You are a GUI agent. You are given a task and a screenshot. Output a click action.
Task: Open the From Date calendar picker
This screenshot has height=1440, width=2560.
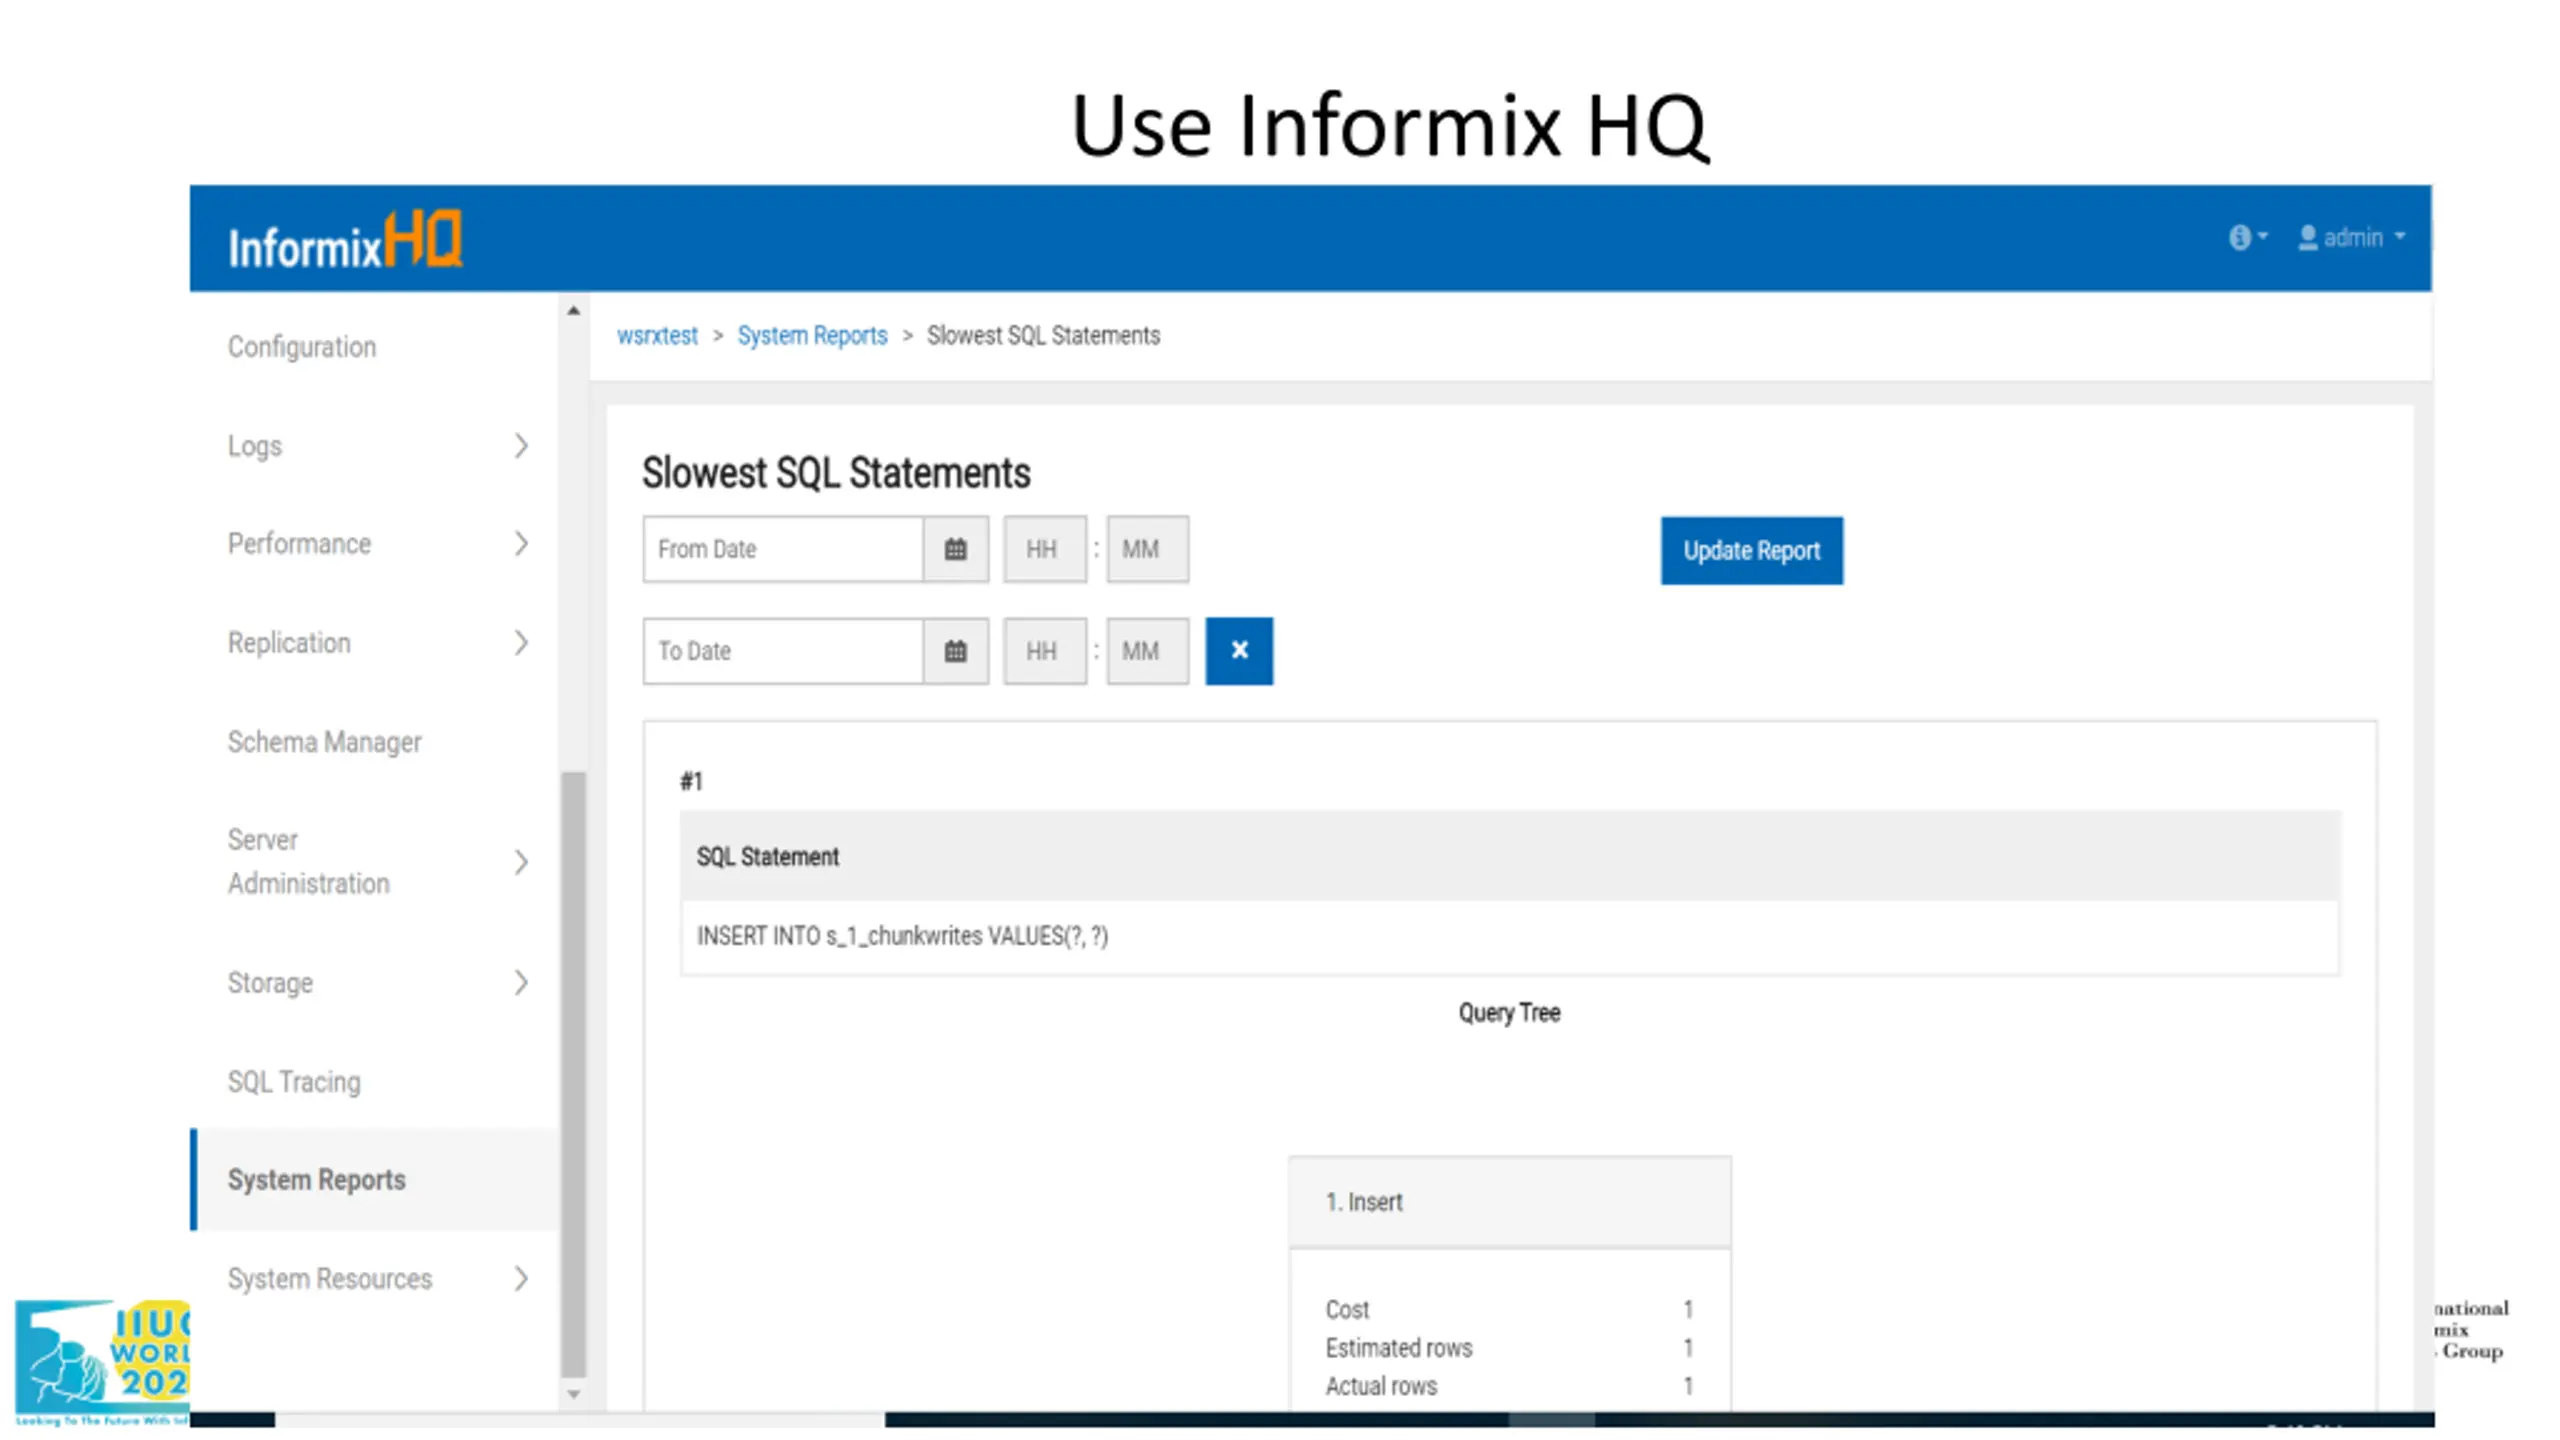(x=955, y=549)
